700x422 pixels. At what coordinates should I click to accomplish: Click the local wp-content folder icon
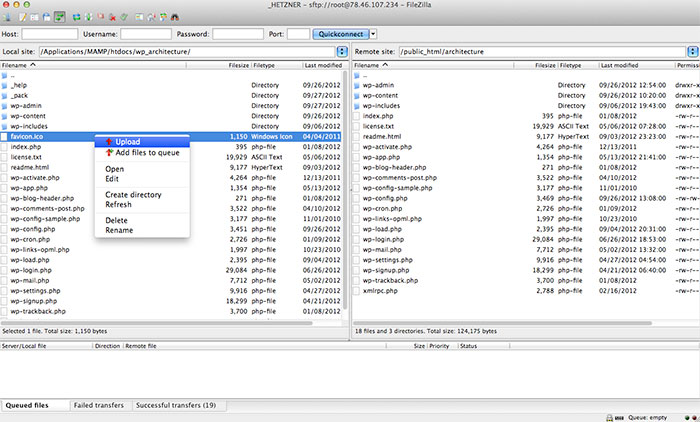[x=4, y=116]
